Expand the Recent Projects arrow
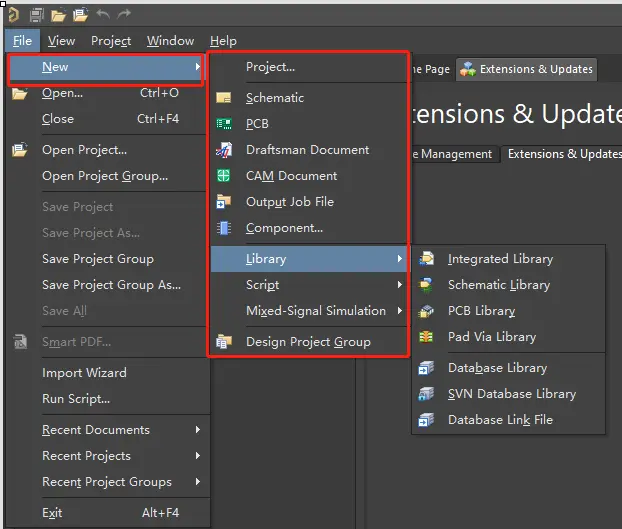Screen dimensions: 622x529 coord(198,456)
